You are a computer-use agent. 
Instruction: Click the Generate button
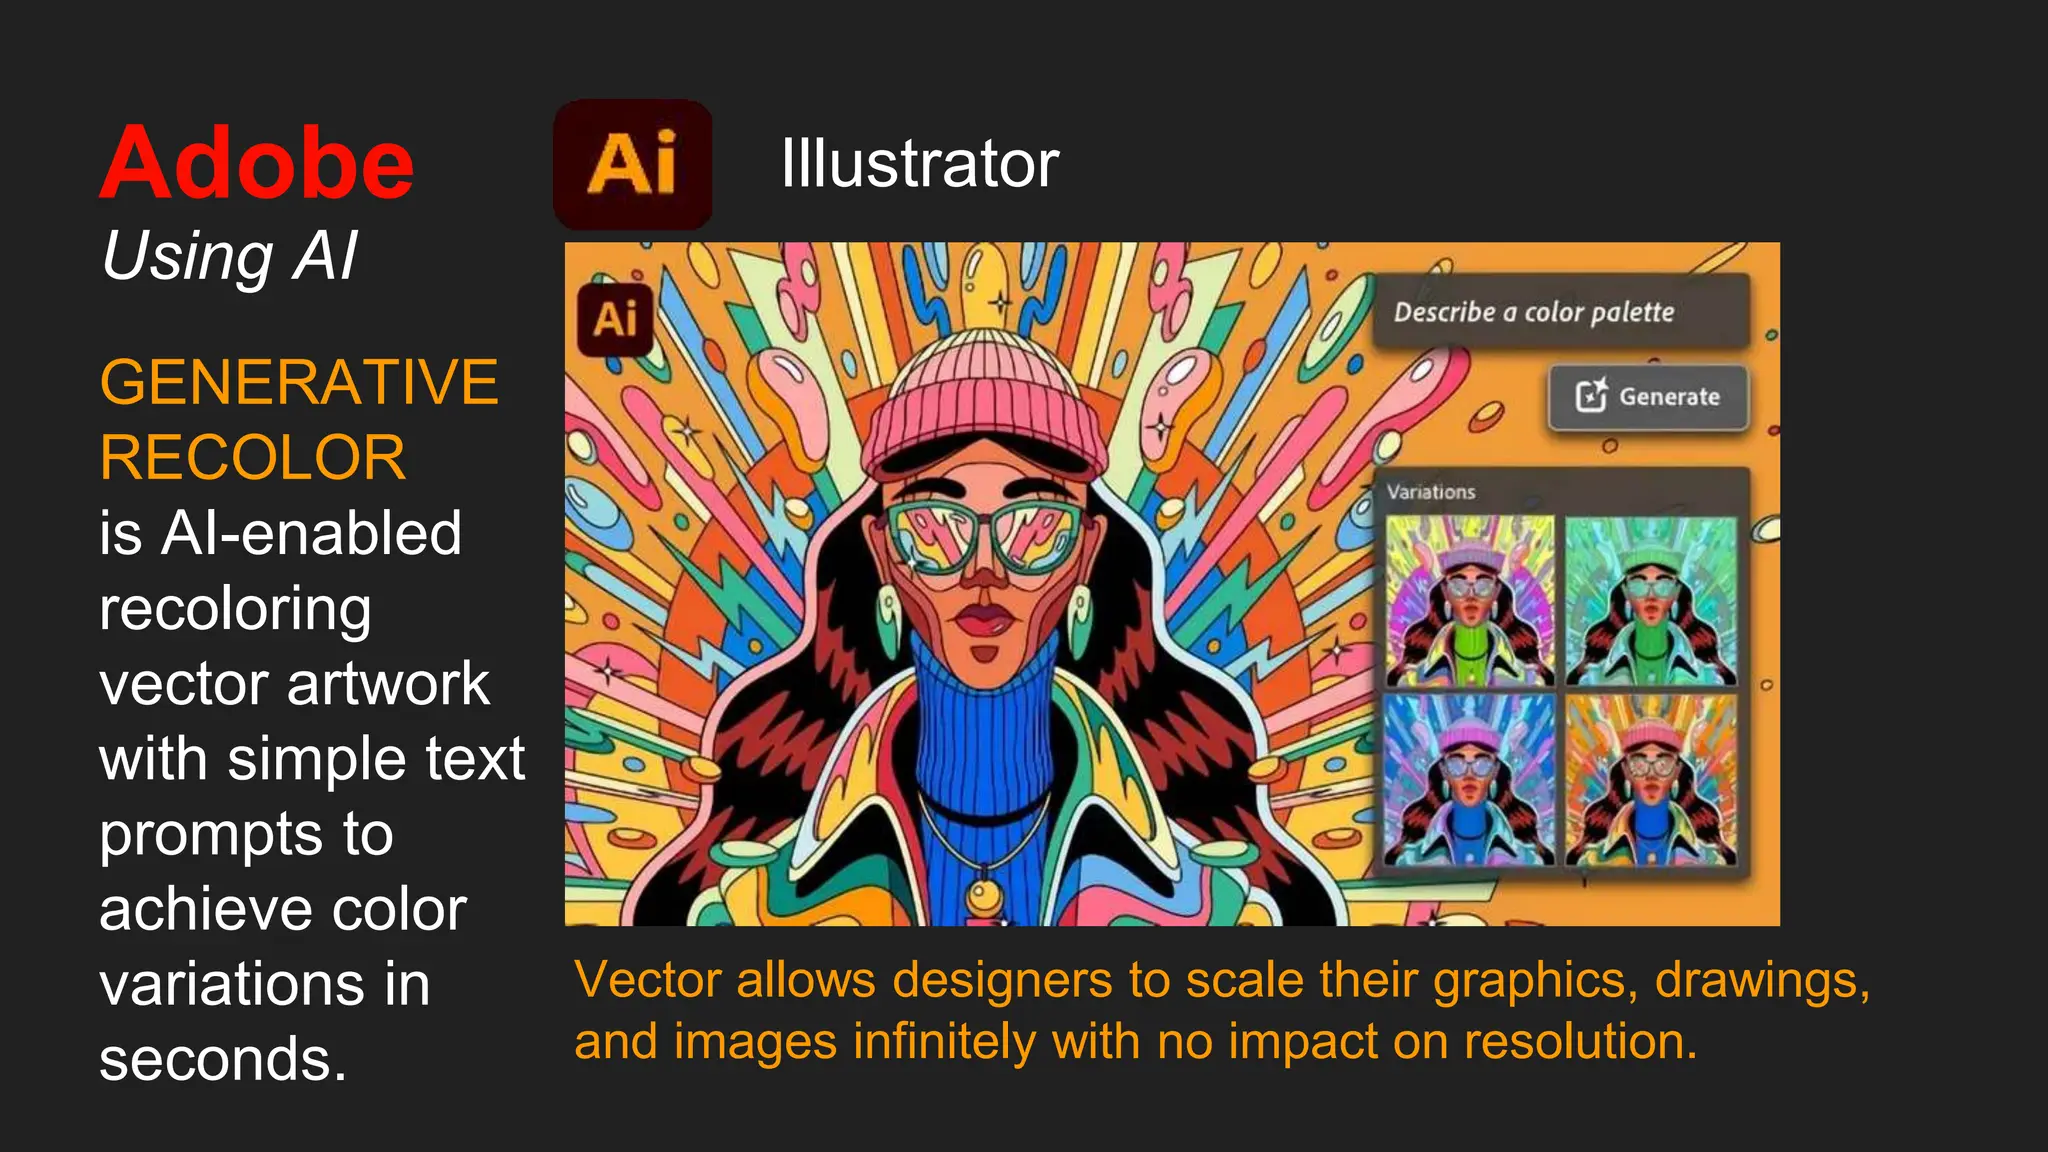coord(1649,397)
